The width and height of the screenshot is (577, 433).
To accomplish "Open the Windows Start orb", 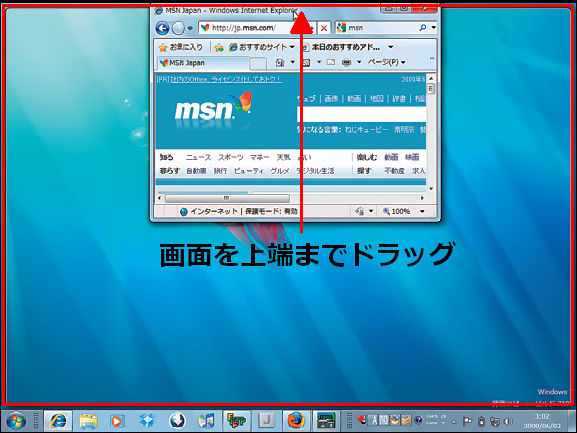I will tap(16, 421).
